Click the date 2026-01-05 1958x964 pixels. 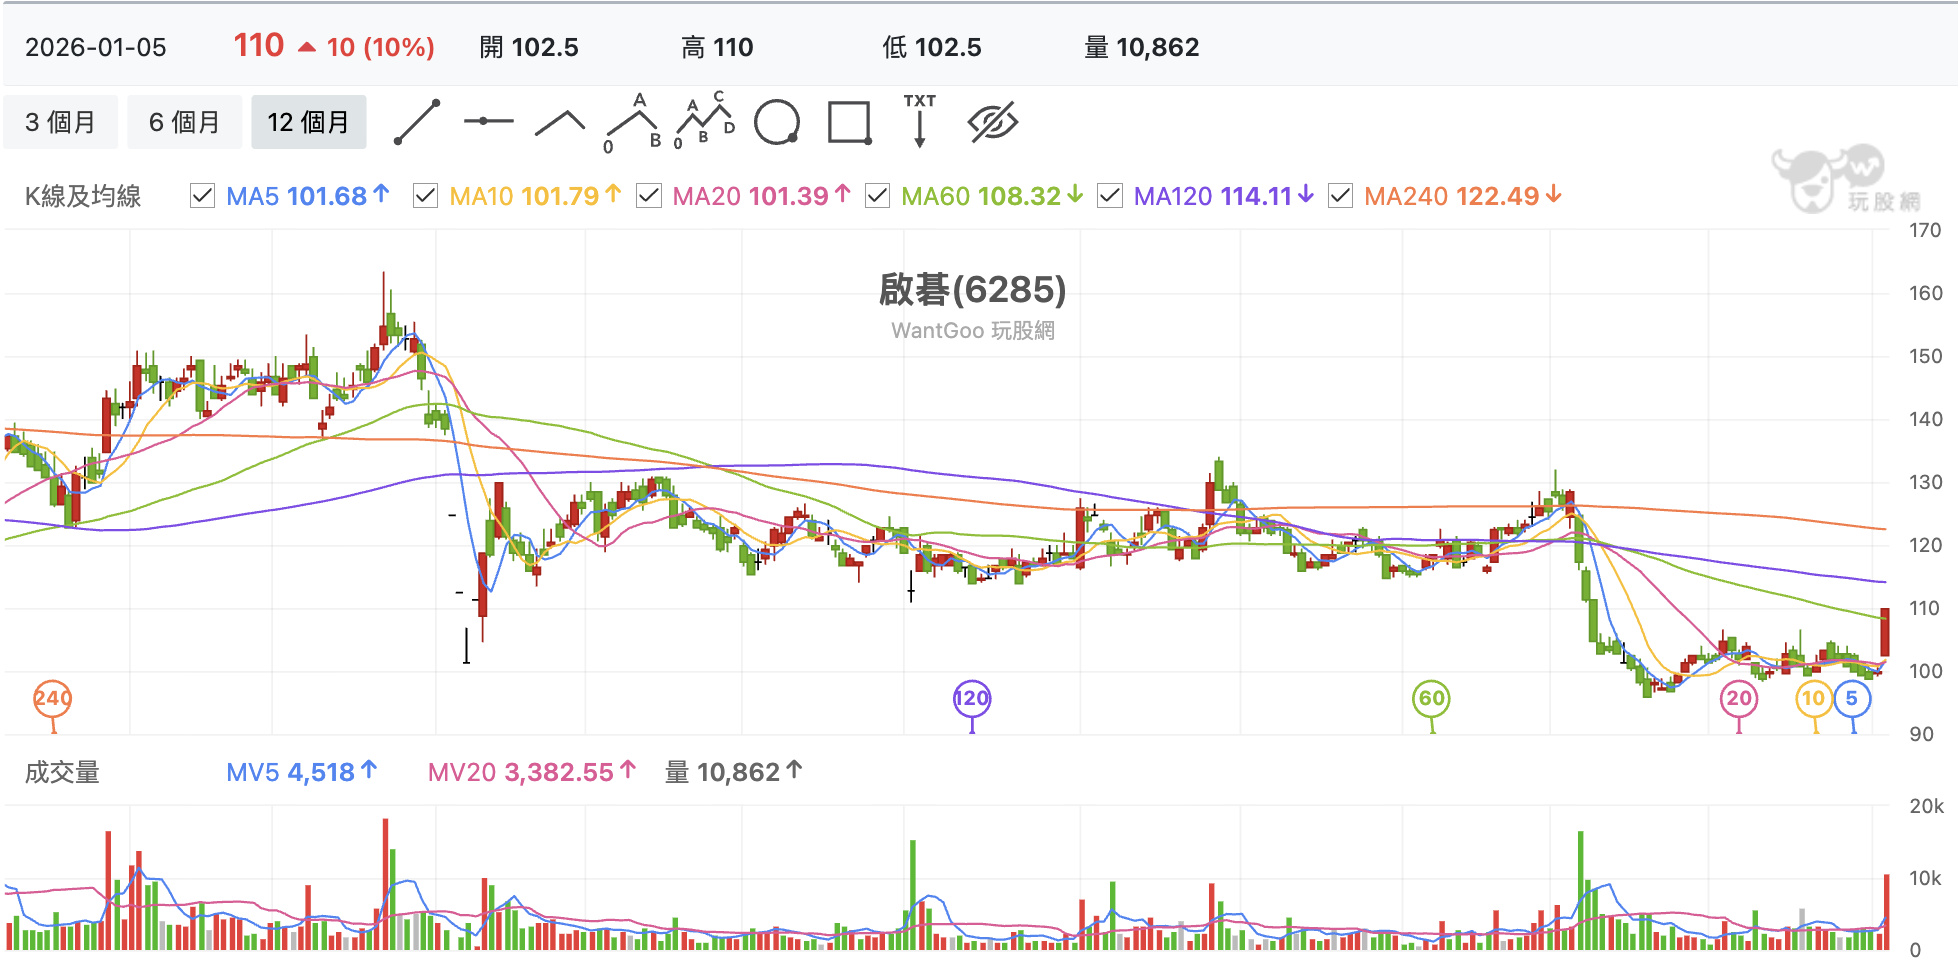96,47
